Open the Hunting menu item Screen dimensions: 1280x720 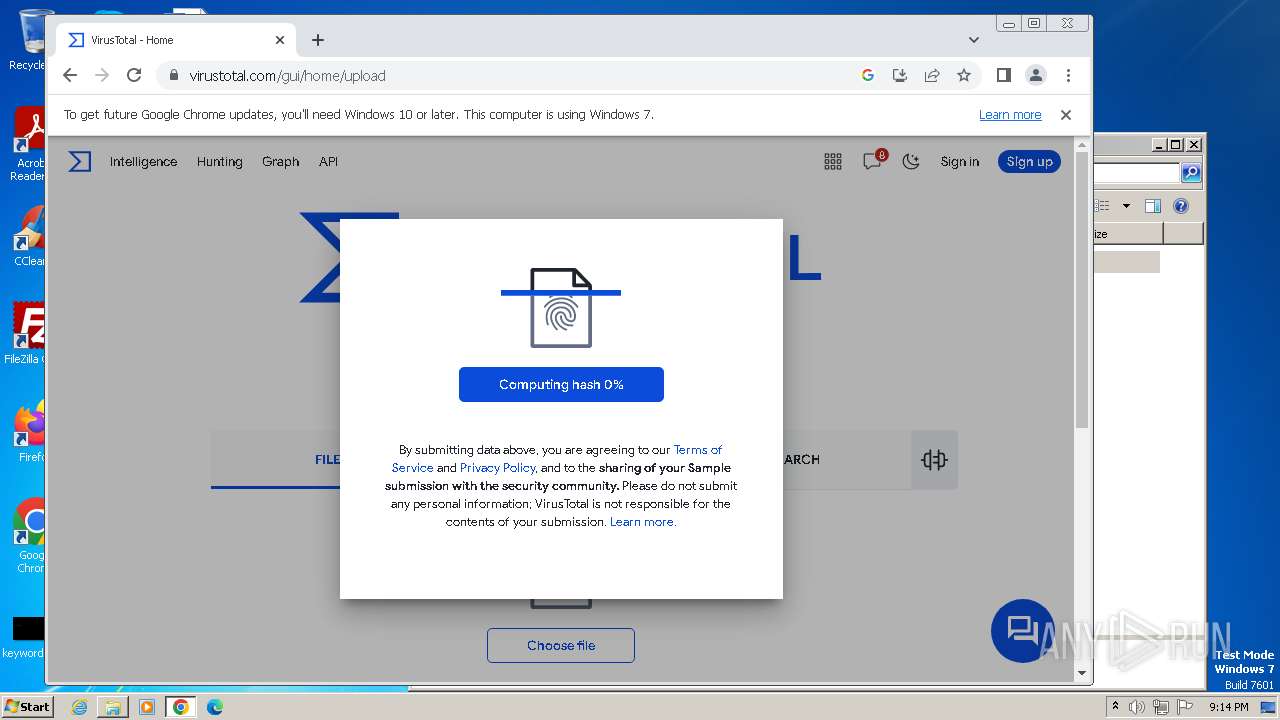pyautogui.click(x=220, y=161)
